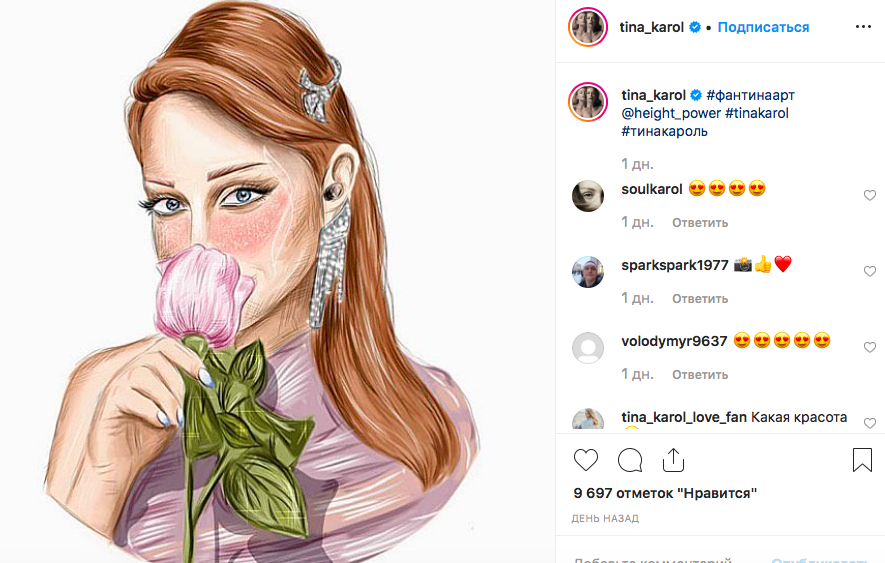
Task: Click tina_karol avatar beside the caption
Action: (588, 103)
